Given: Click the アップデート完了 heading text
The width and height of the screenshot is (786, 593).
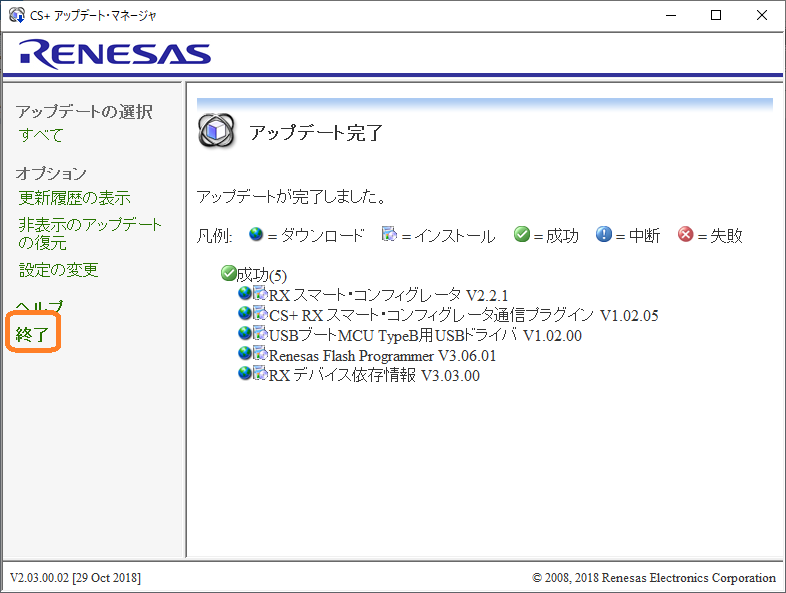Looking at the screenshot, I should click(316, 132).
